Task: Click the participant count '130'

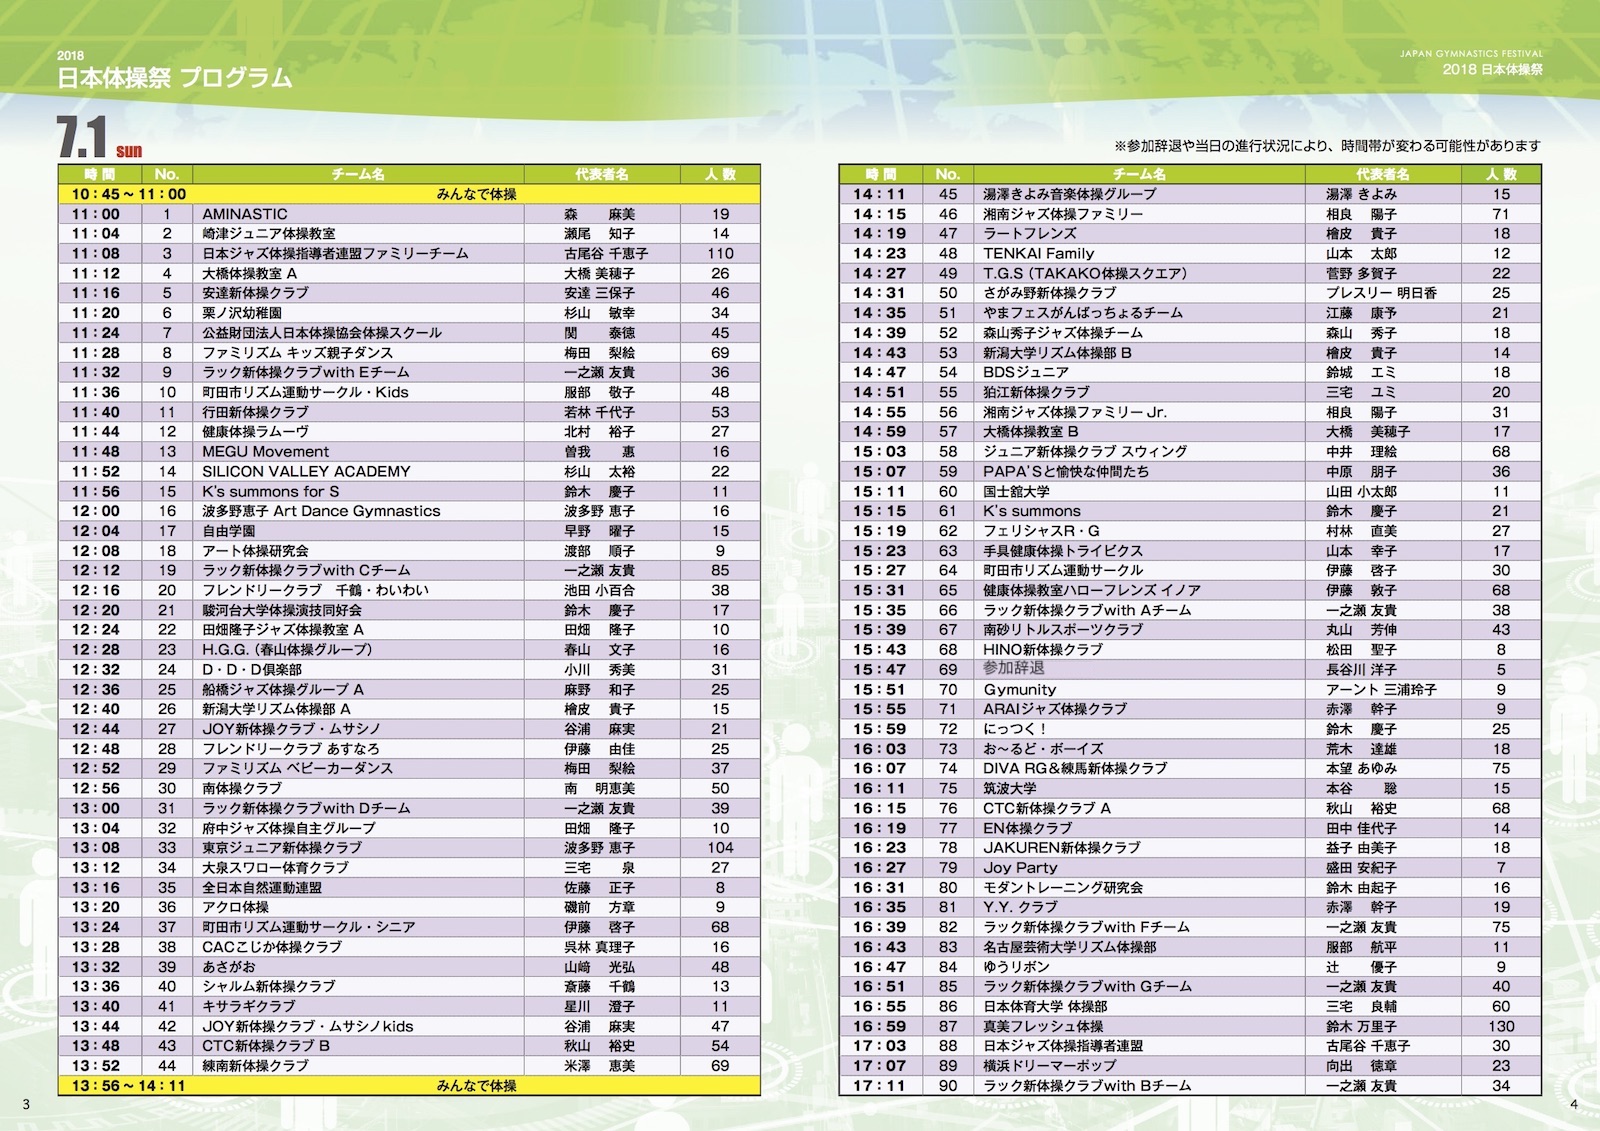Action: click(x=1501, y=1027)
